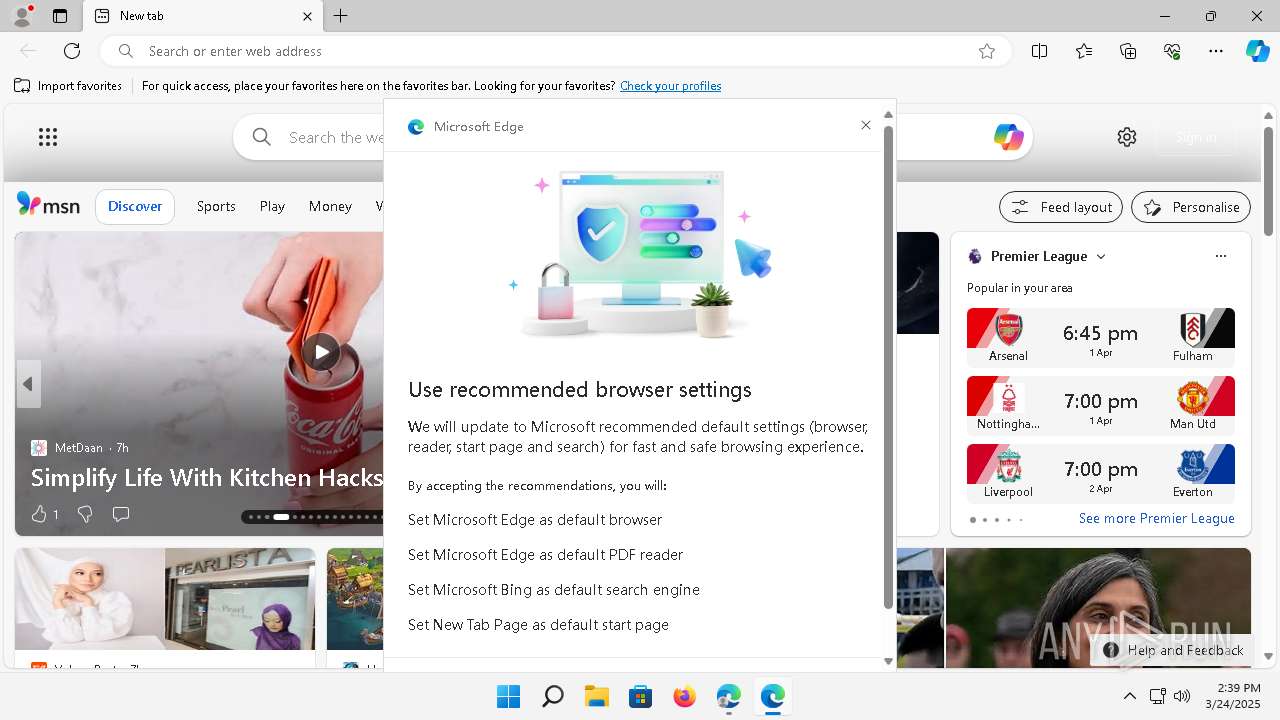
Task: Open comments on Kitchen Hacks story
Action: click(x=121, y=514)
